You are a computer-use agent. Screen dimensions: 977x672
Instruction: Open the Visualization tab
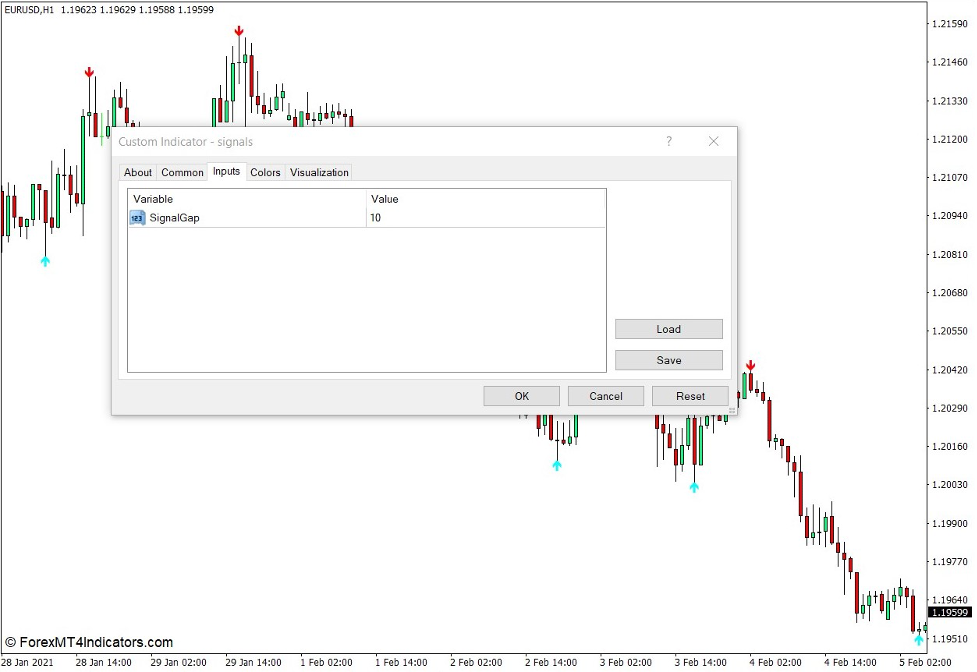pos(319,172)
